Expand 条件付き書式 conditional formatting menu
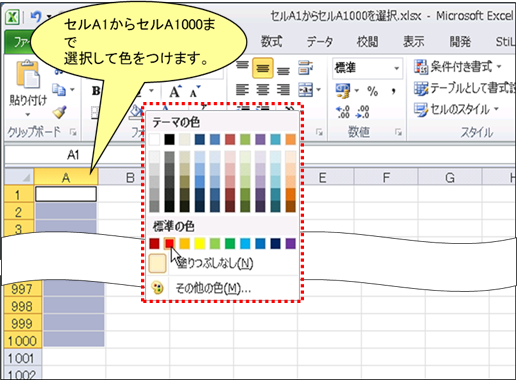The image size is (517, 380). pos(457,67)
